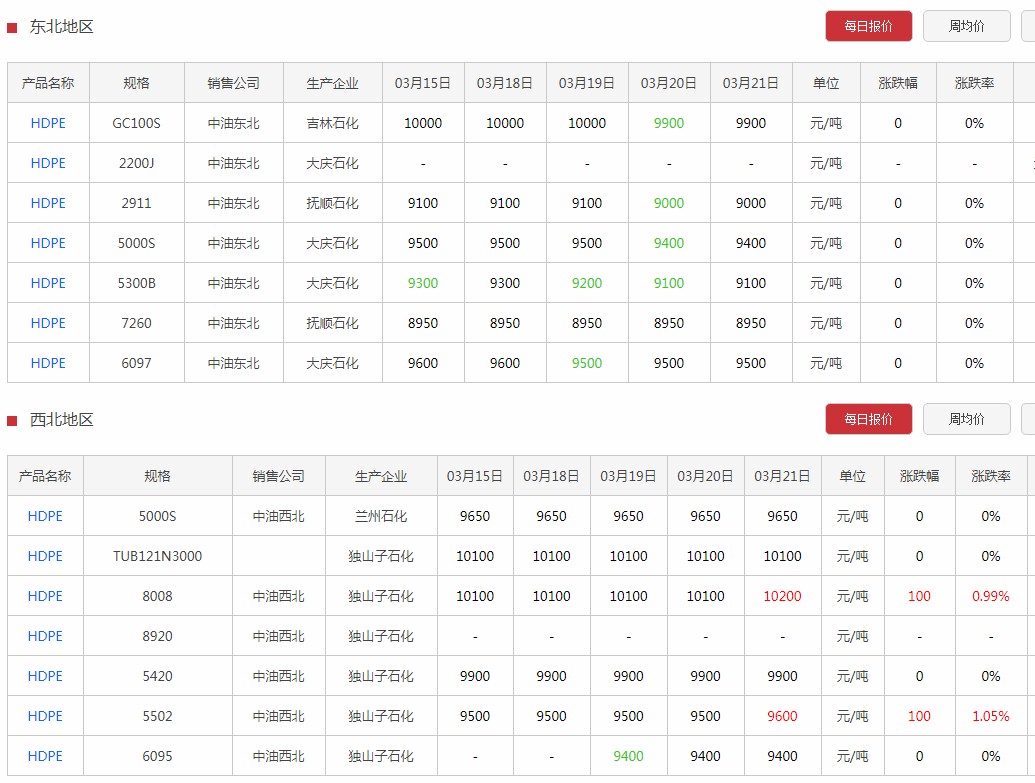Click red 10200 price in 8008 row
1035x783 pixels.
(x=782, y=596)
